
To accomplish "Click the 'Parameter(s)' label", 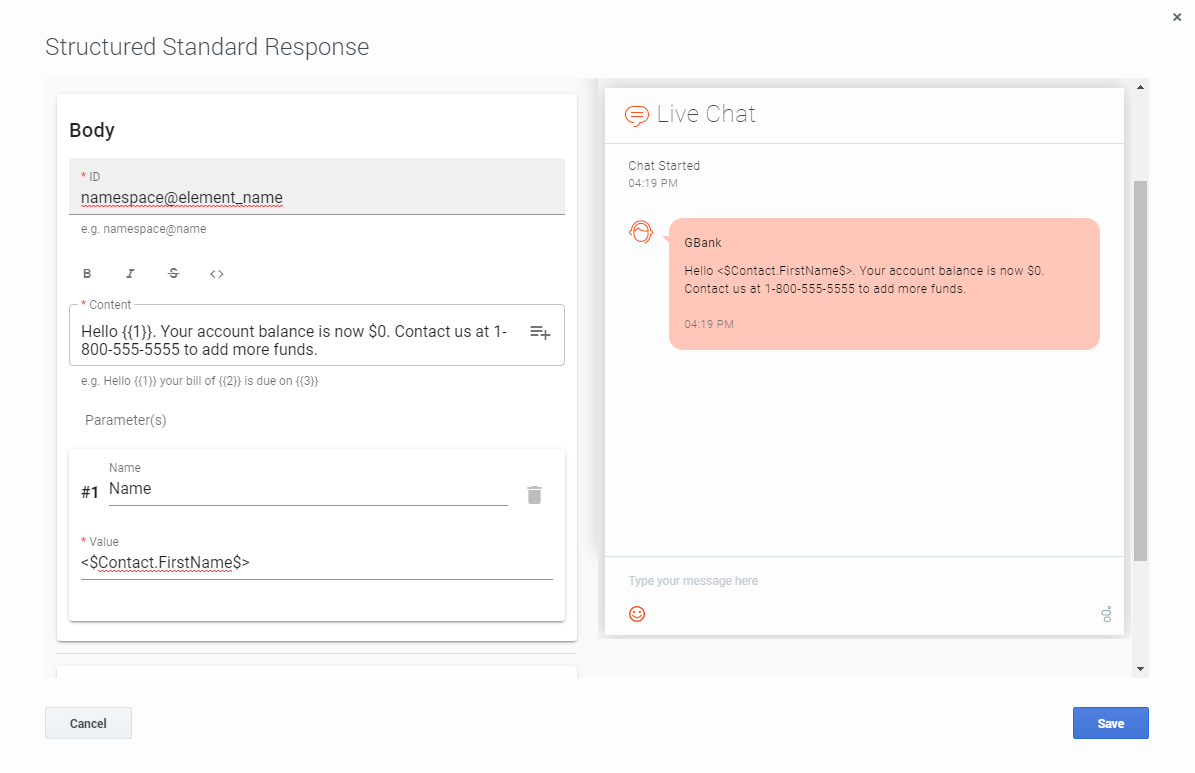I will [126, 420].
